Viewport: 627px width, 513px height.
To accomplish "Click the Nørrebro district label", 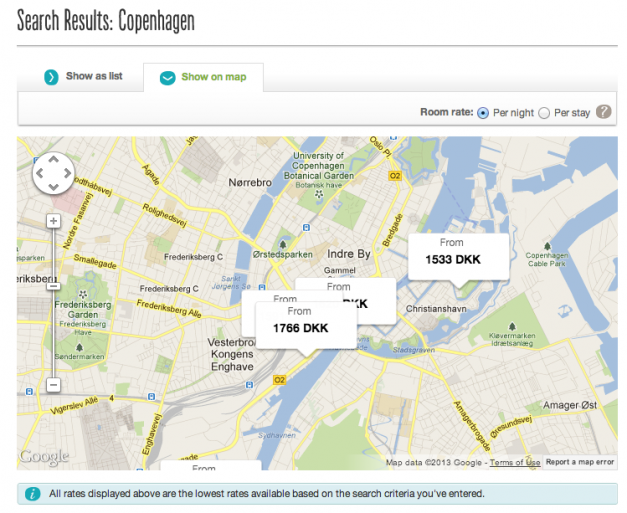I will [250, 183].
